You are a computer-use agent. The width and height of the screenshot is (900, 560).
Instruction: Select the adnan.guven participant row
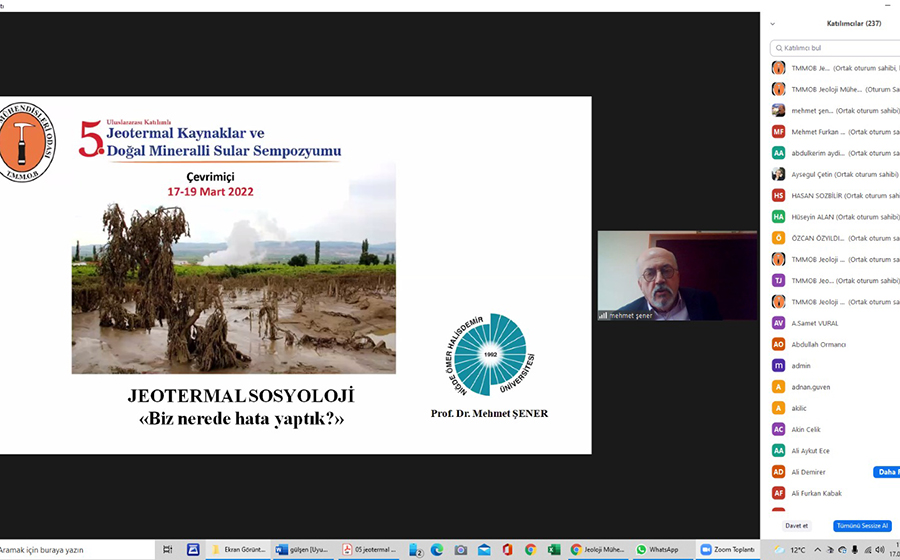tap(835, 387)
